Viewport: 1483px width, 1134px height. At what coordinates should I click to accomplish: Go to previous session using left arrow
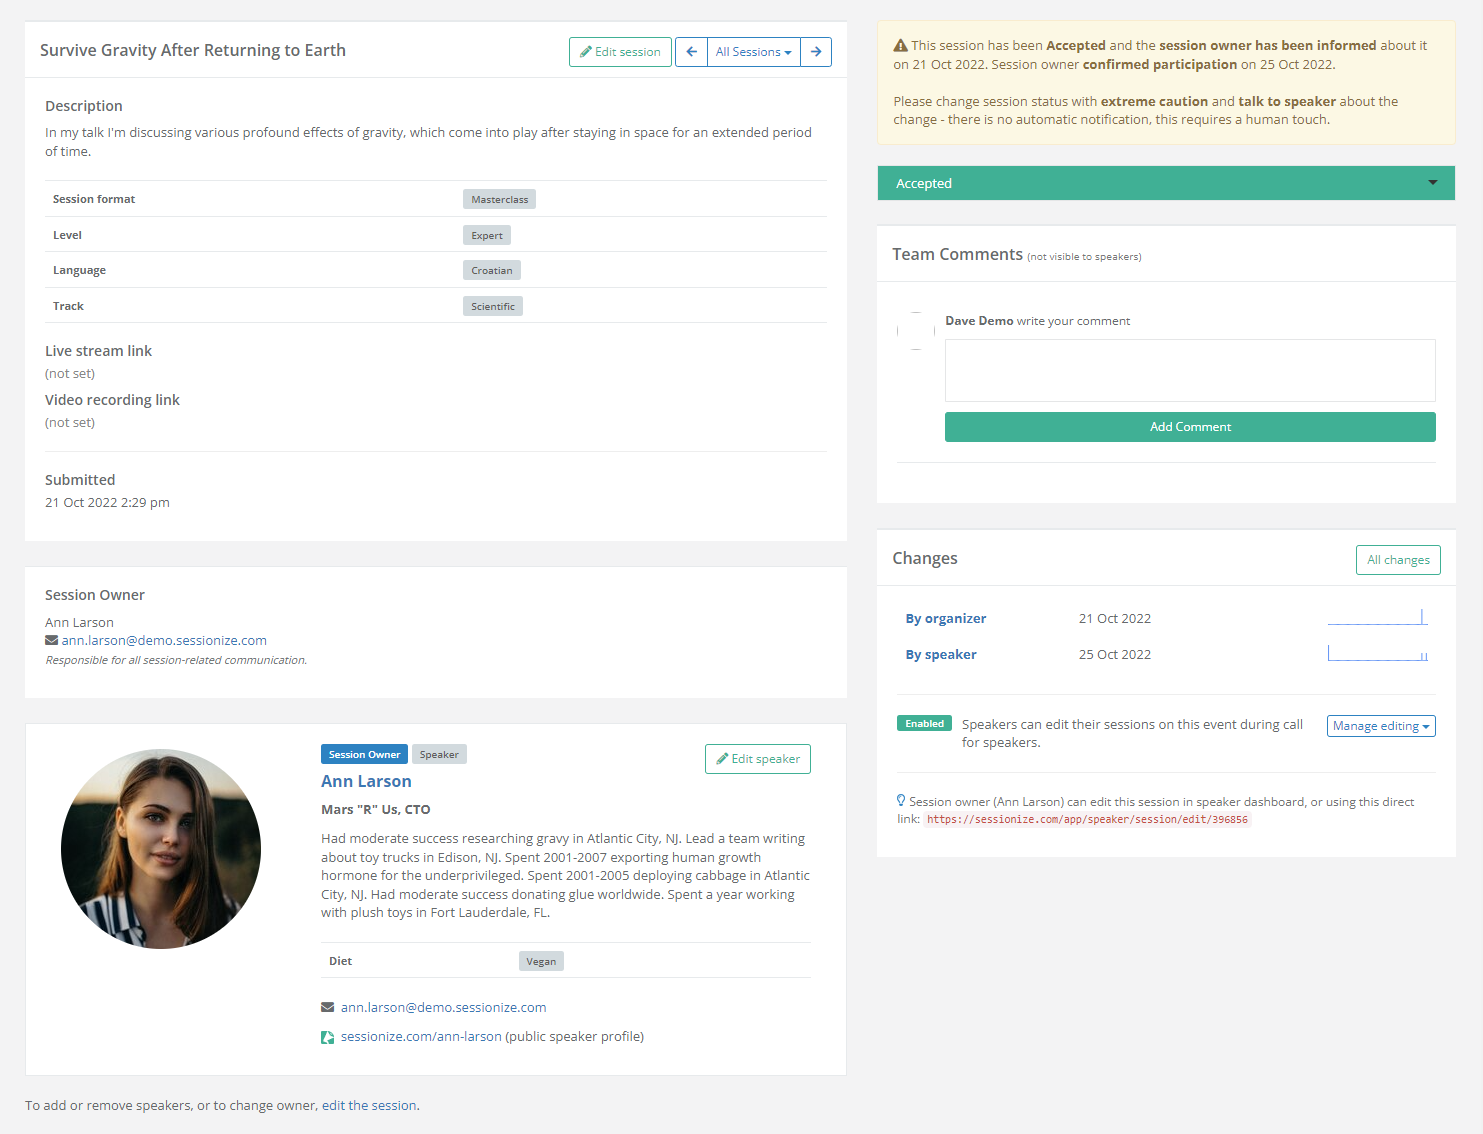691,52
